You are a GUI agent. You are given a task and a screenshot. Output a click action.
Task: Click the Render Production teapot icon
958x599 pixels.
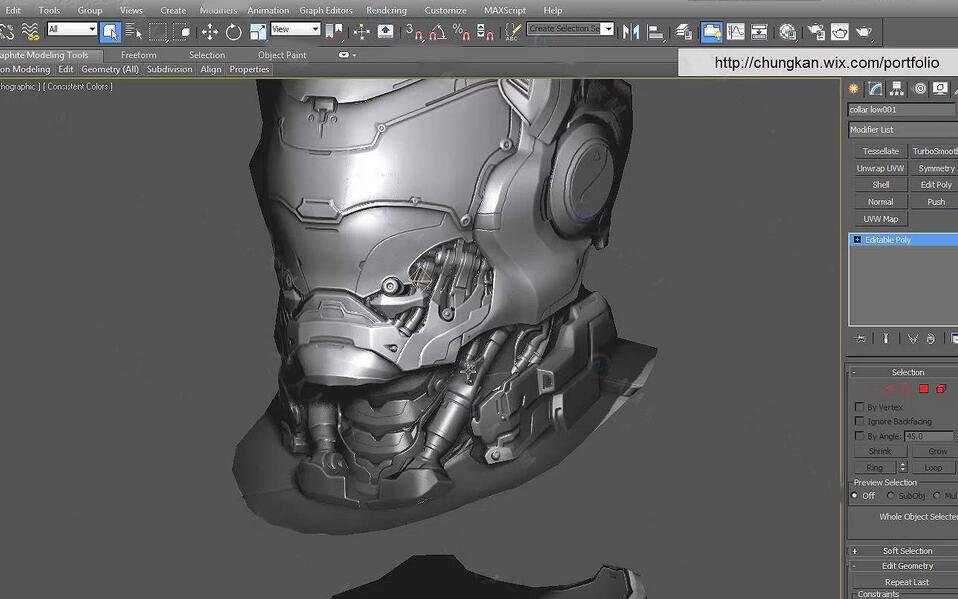click(863, 32)
